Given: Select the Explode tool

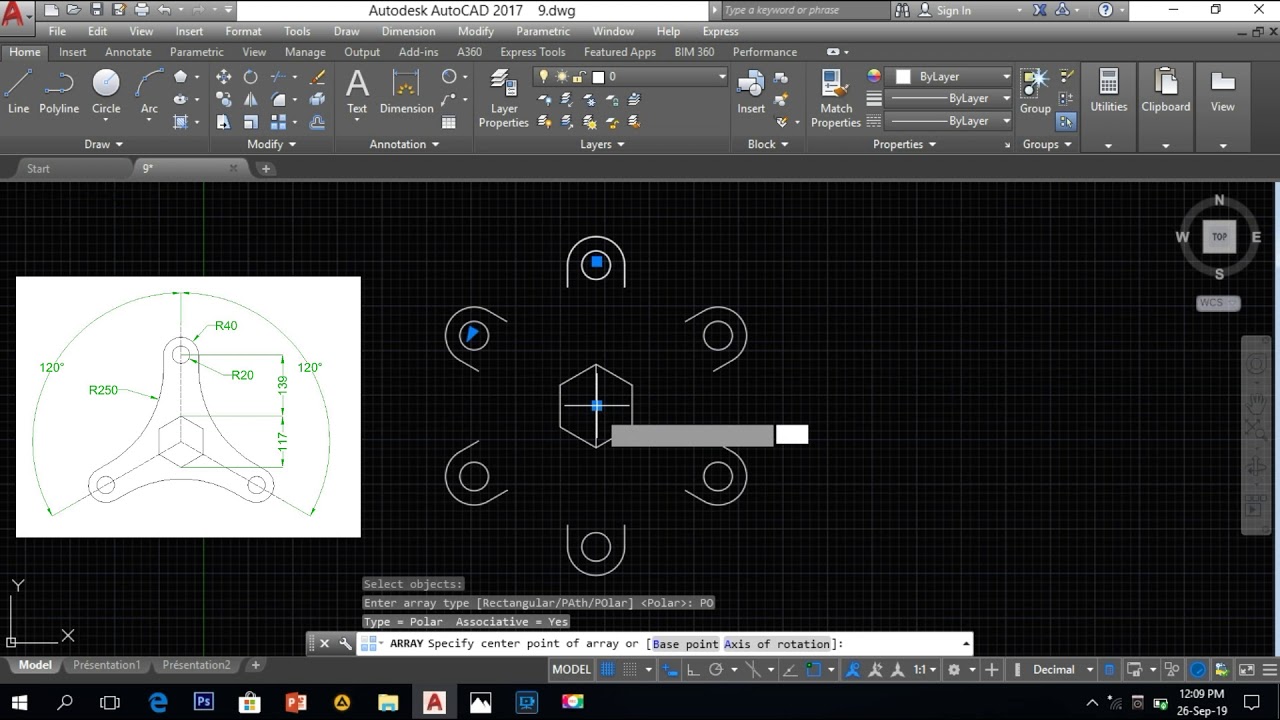Looking at the screenshot, I should [x=317, y=99].
